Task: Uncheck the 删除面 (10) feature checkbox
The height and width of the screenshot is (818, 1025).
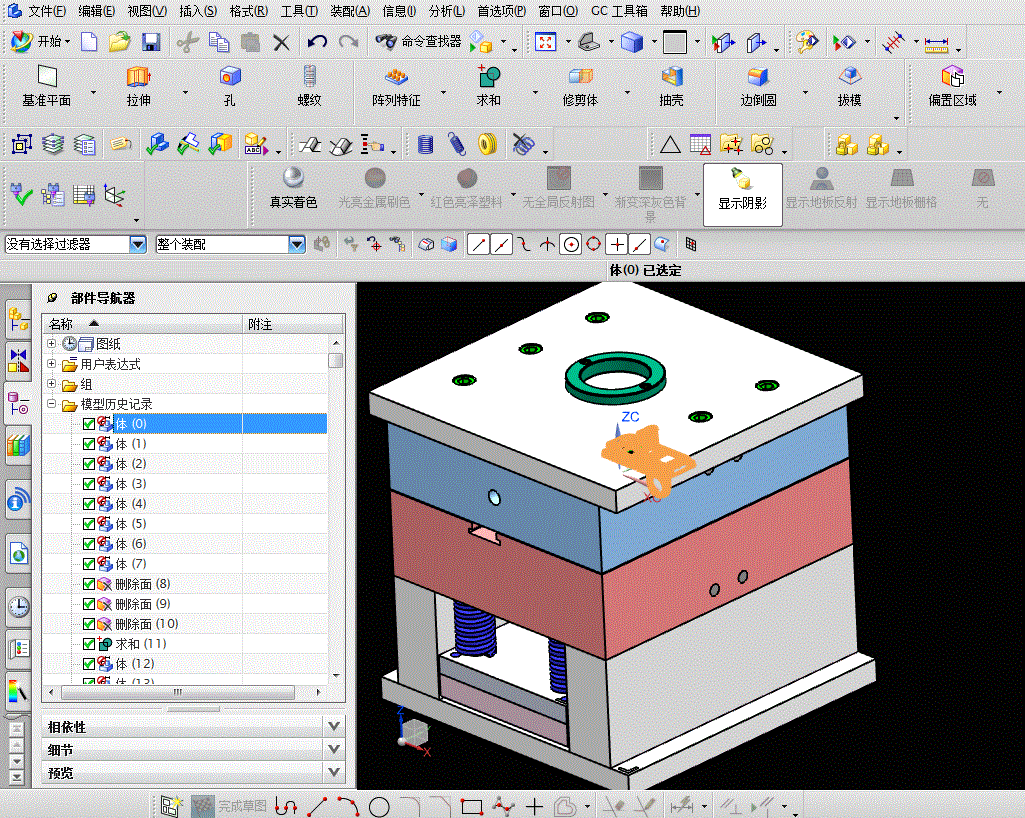Action: [89, 624]
